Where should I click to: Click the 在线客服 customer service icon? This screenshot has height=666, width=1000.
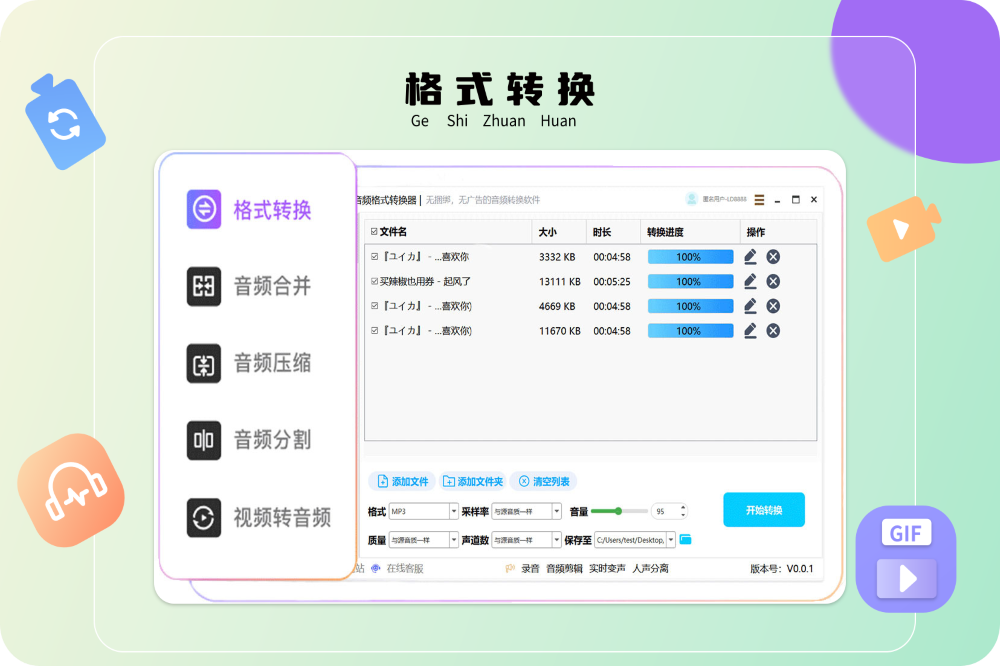(x=376, y=568)
